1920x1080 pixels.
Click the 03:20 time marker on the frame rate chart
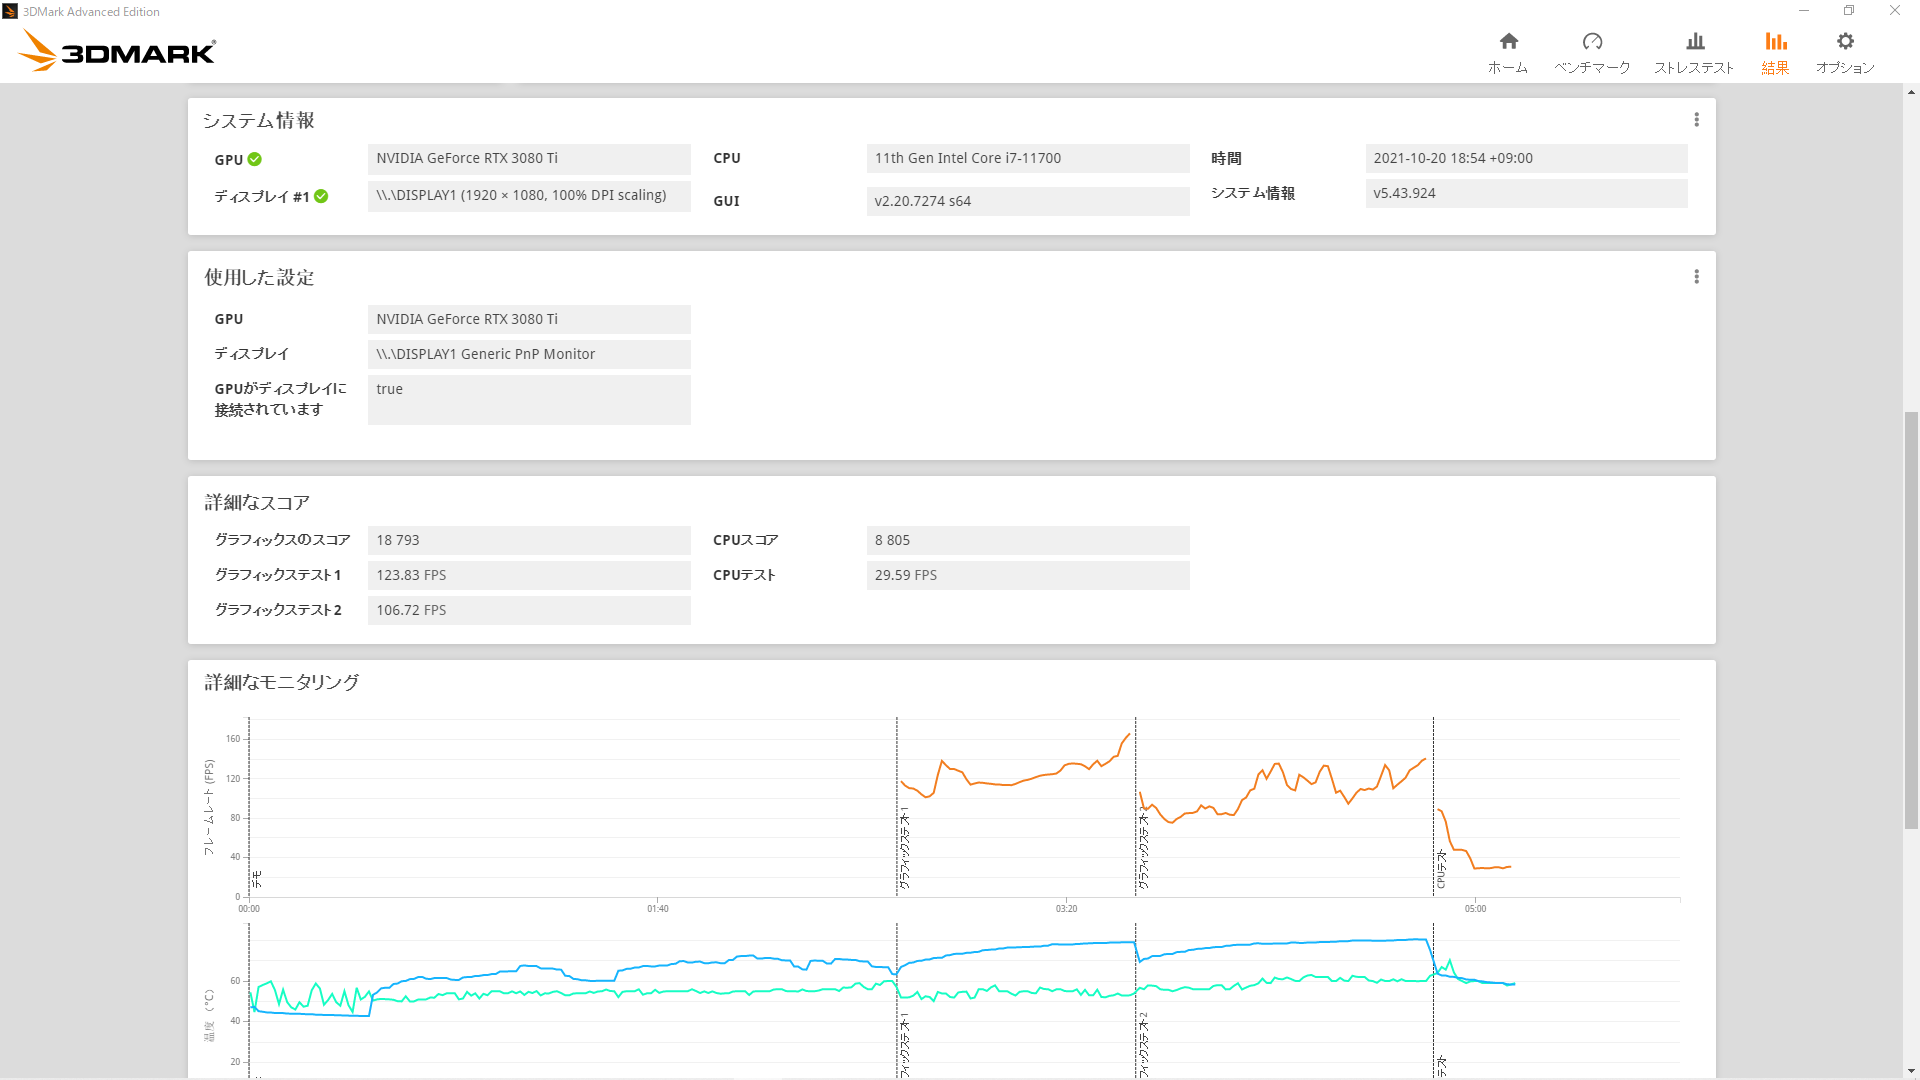[x=1066, y=908]
